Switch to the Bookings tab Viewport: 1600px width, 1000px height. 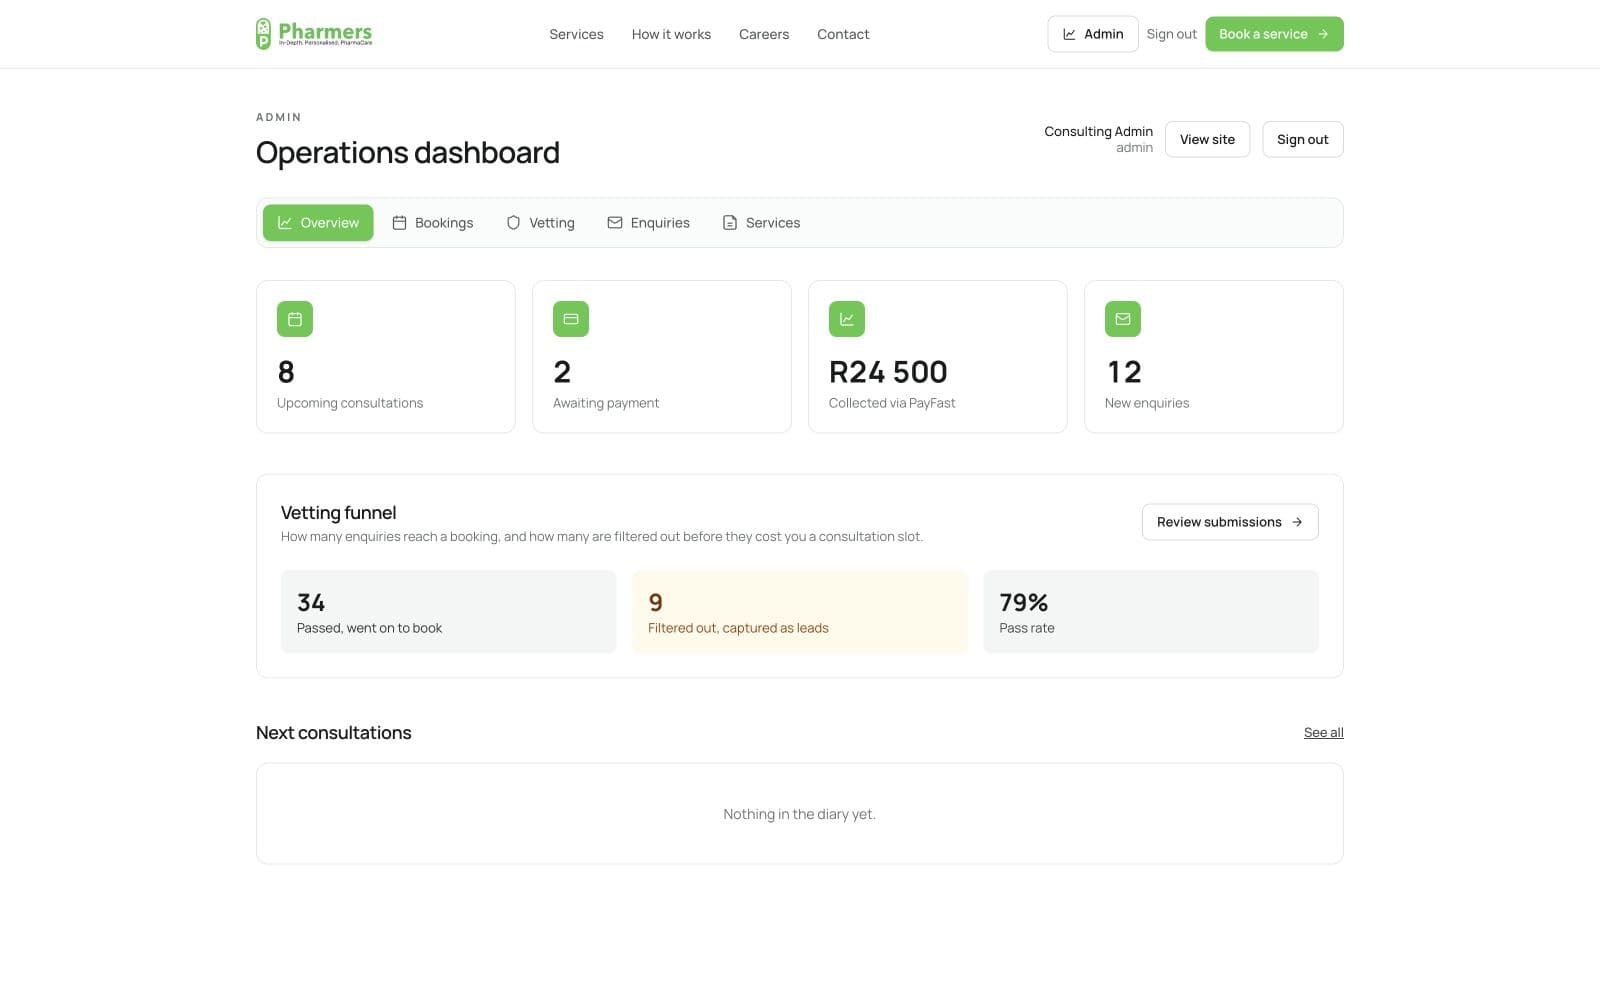click(433, 223)
